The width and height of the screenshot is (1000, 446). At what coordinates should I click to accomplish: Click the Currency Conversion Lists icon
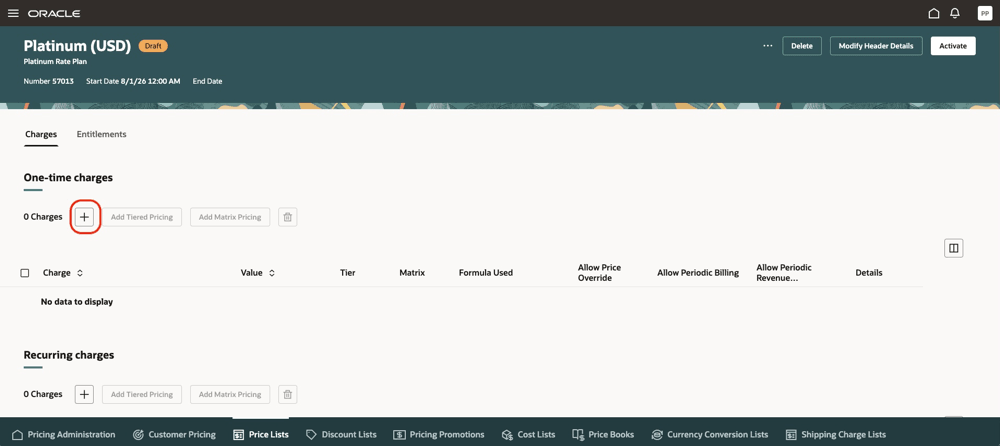pos(657,435)
